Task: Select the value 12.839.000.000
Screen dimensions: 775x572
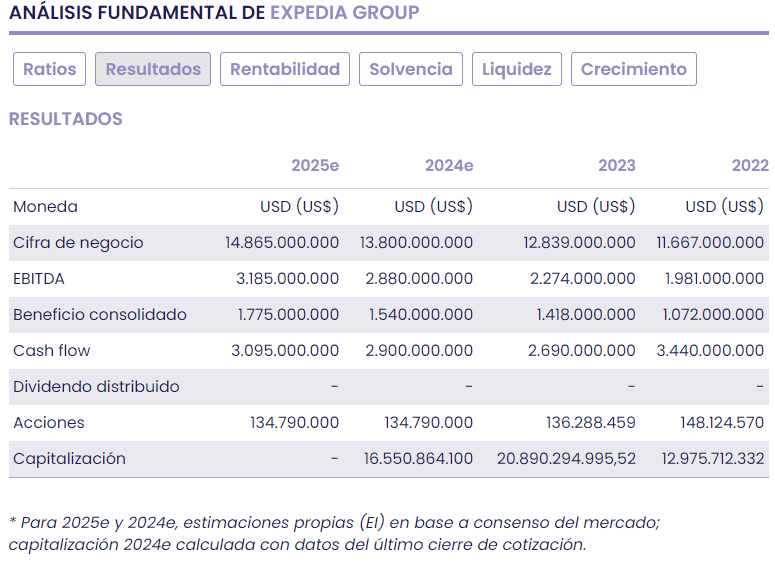Action: tap(579, 243)
